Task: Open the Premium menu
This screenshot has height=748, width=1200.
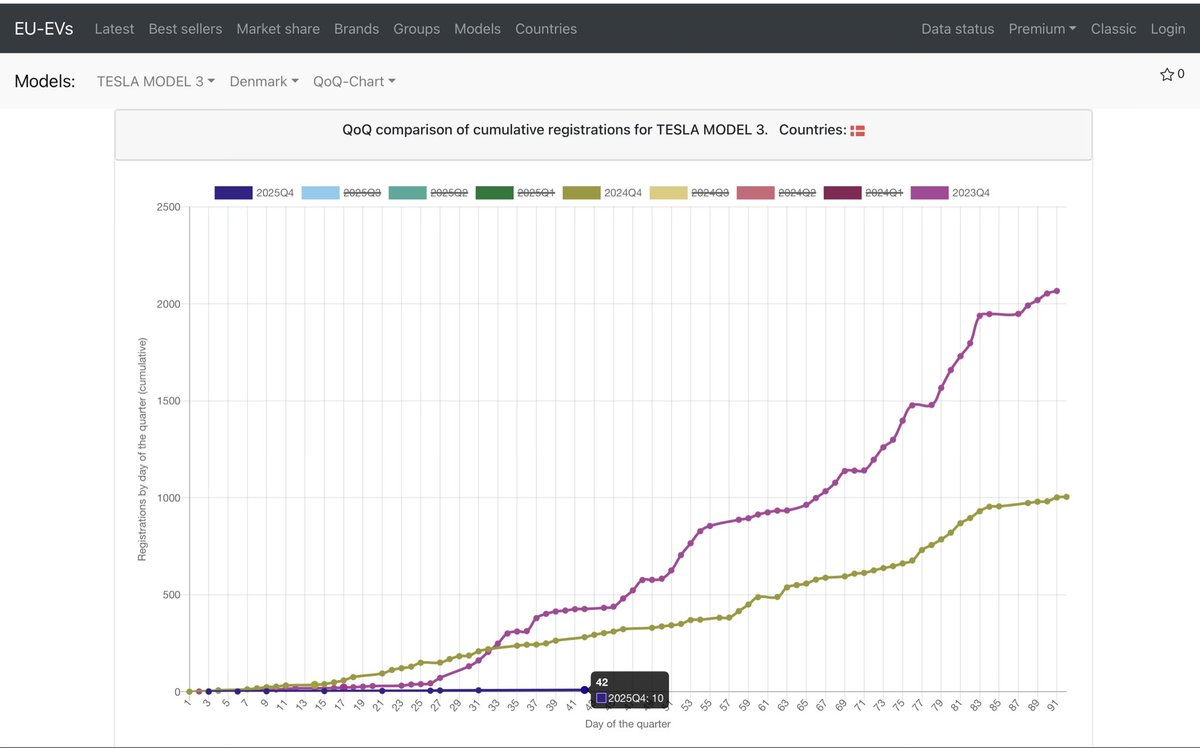Action: click(1041, 29)
